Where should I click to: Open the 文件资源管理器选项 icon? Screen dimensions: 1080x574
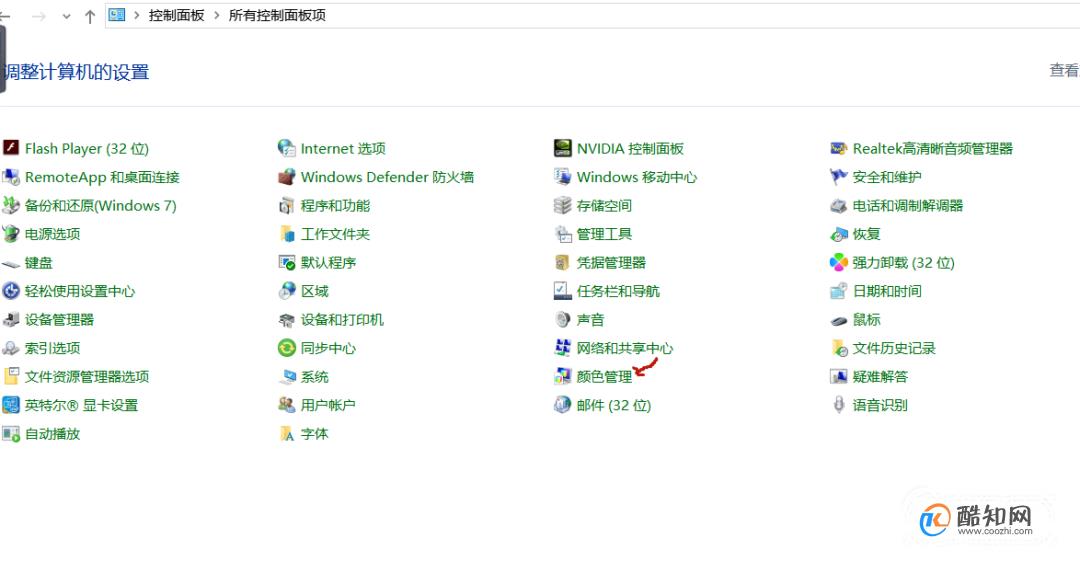tap(11, 376)
